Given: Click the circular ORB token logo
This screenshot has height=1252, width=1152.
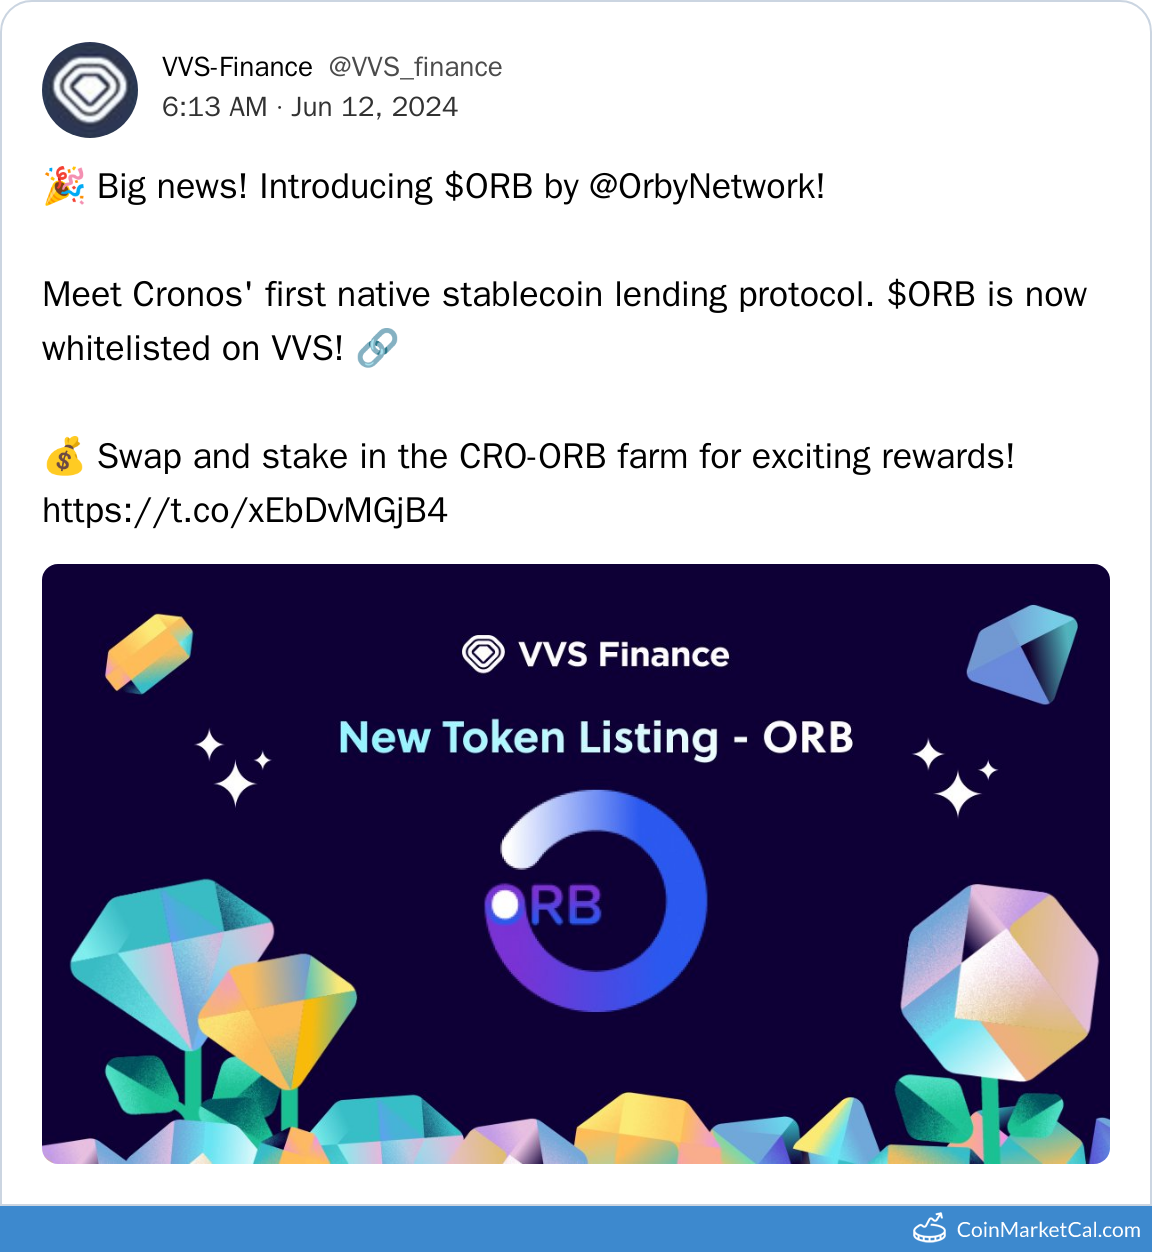Looking at the screenshot, I should 596,900.
